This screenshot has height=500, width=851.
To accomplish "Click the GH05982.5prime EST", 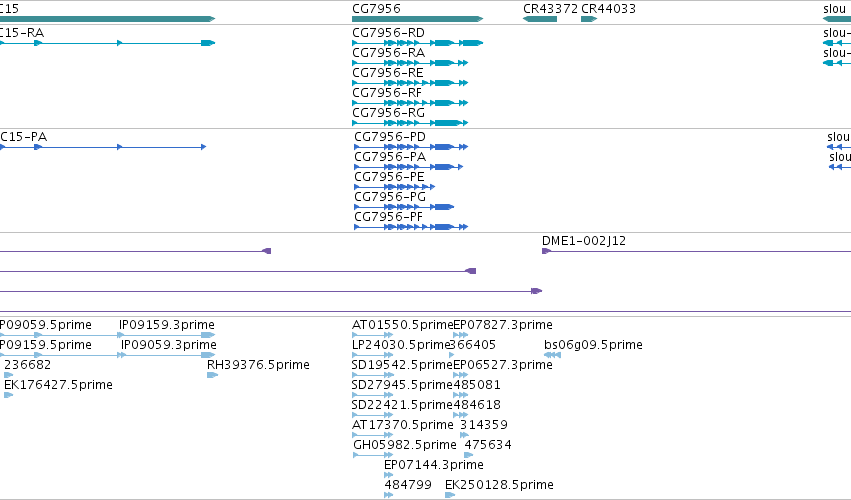I will coord(373,455).
